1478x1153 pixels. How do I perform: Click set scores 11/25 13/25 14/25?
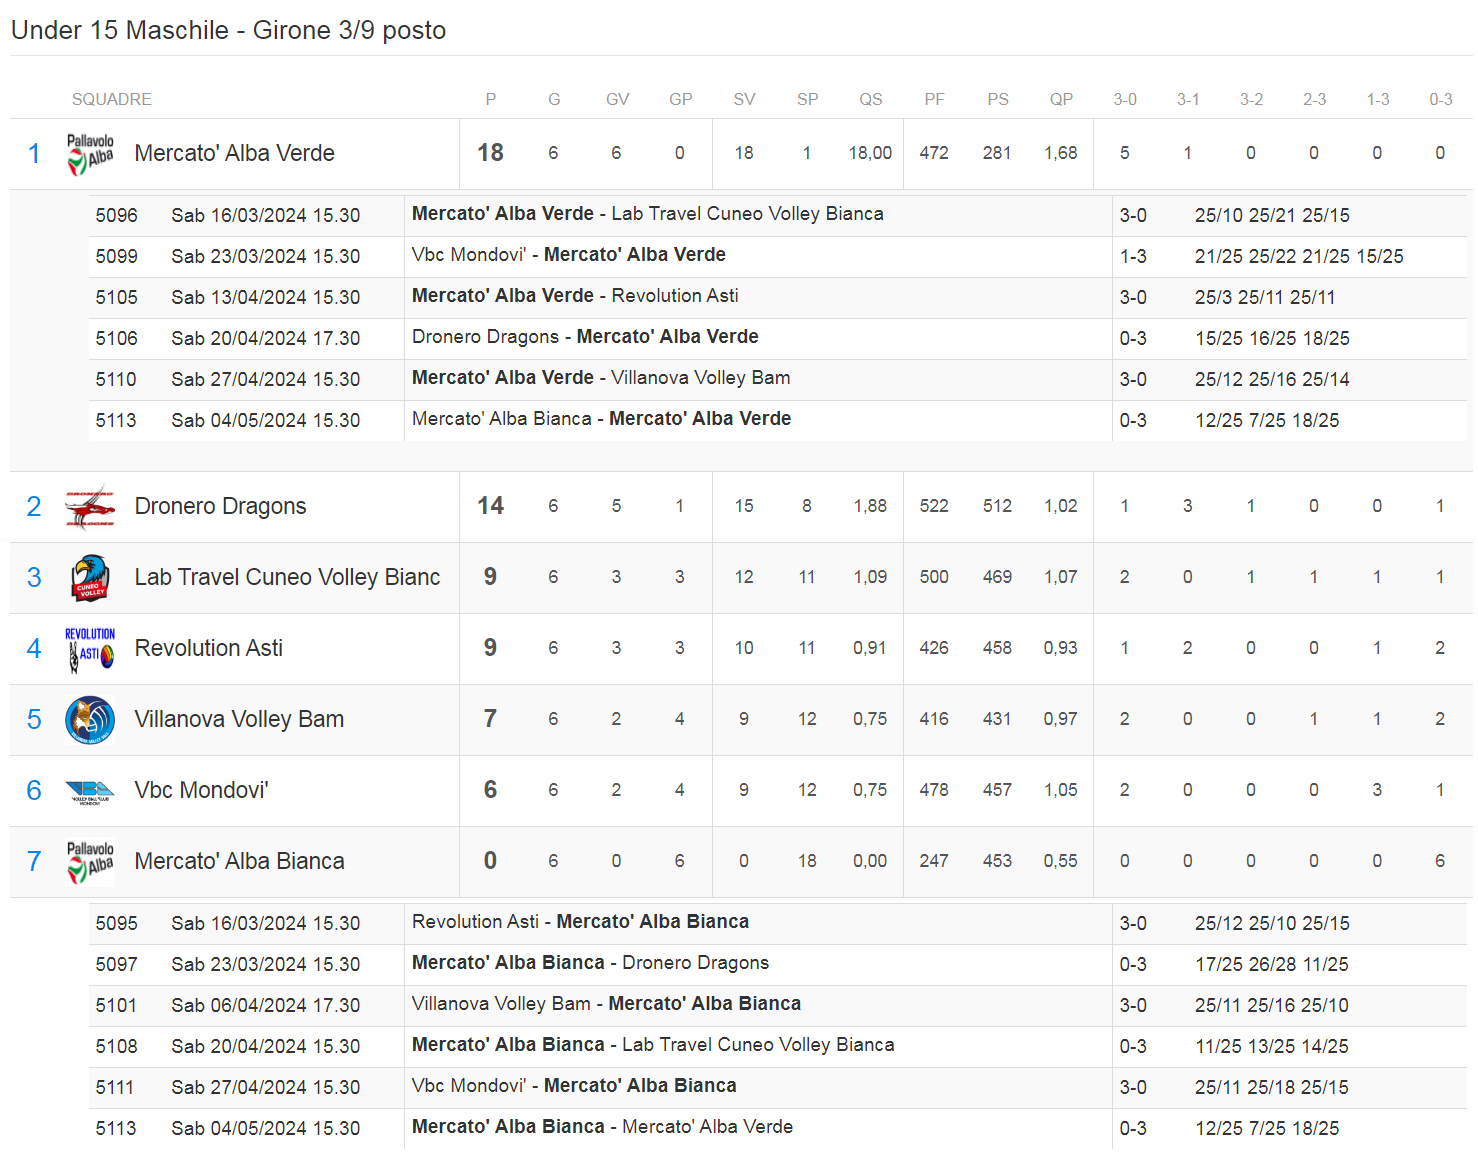[x=1272, y=1047]
